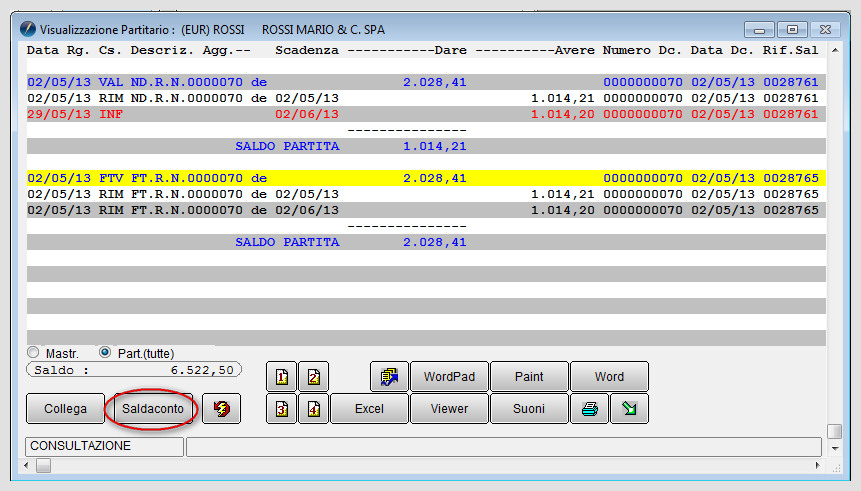Select the red INF row dated 29/05/13
861x491 pixels.
pos(426,114)
